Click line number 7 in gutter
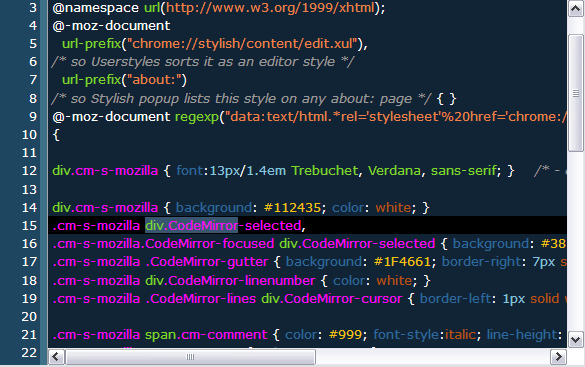The width and height of the screenshot is (585, 367). pyautogui.click(x=33, y=80)
